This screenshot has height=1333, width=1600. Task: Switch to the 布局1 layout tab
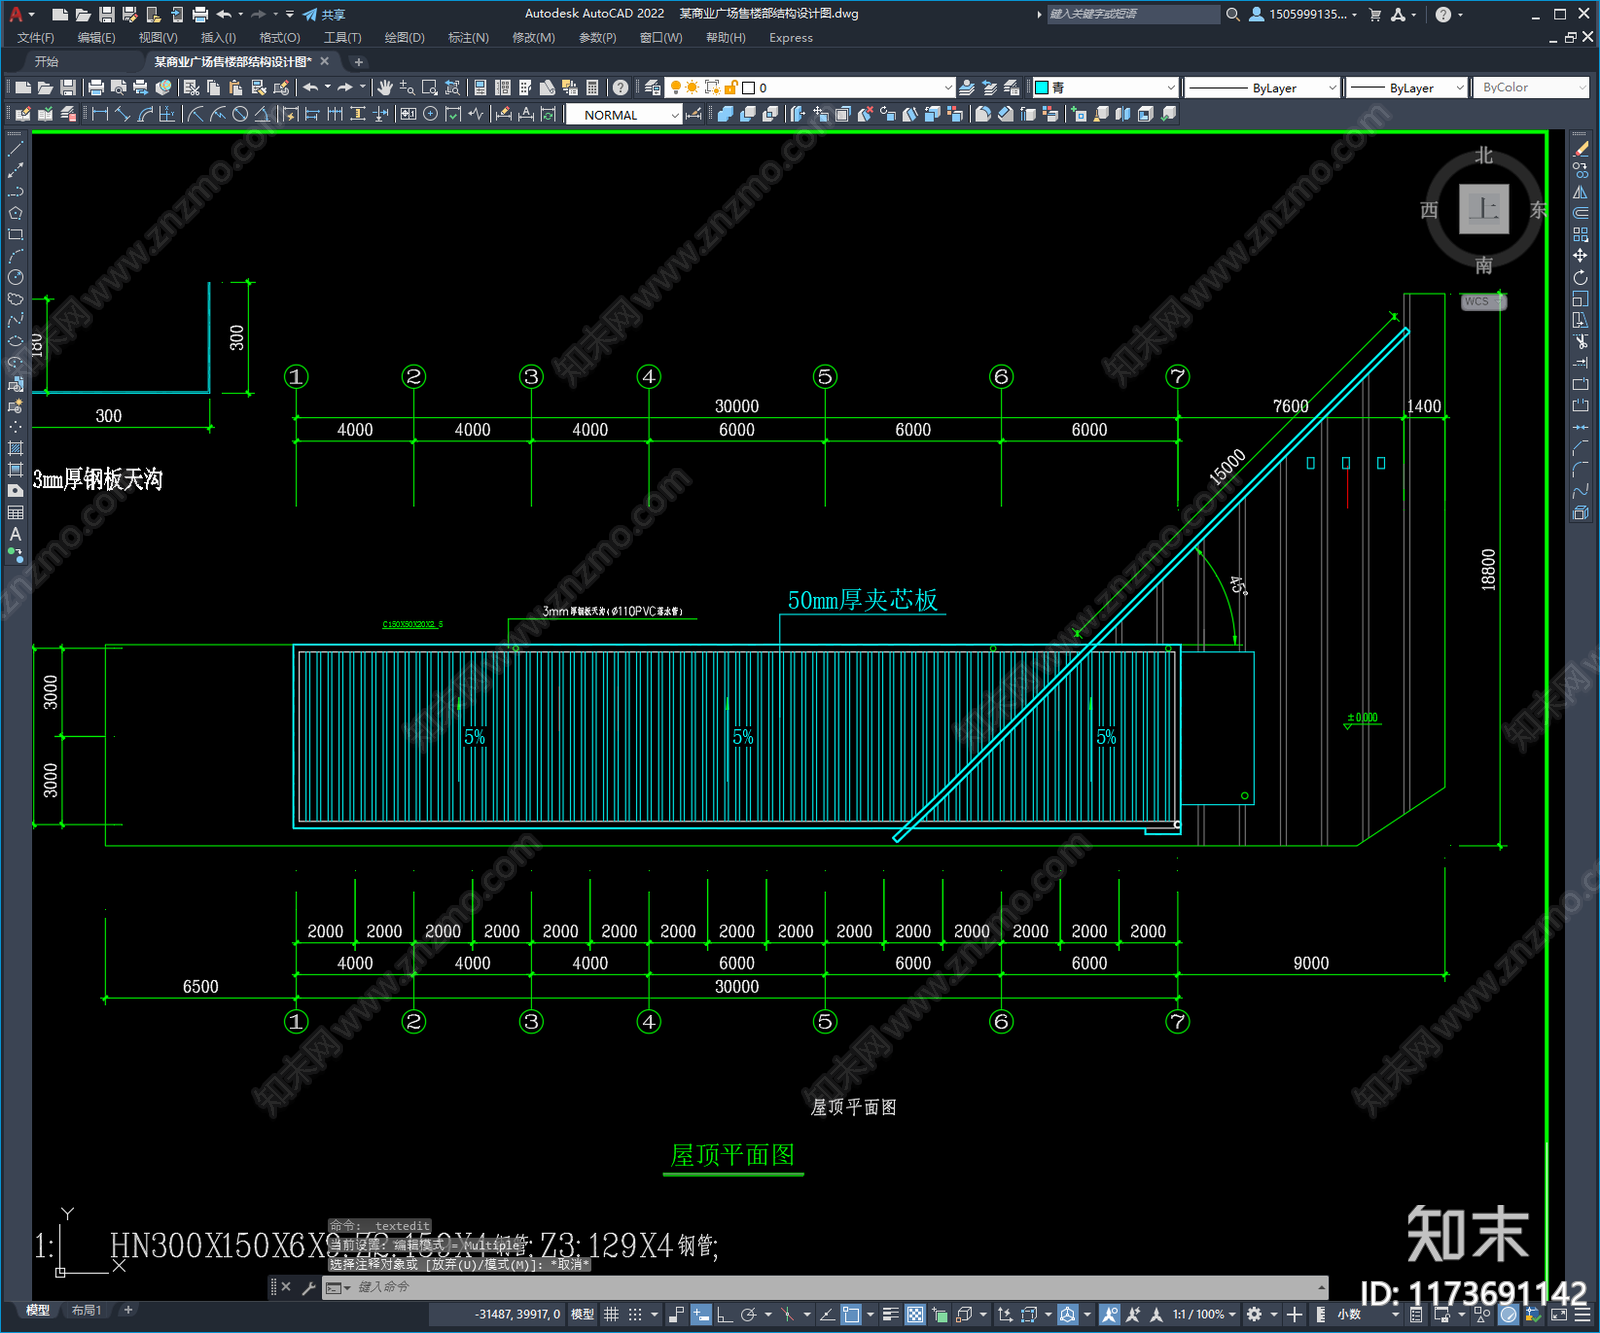click(86, 1310)
